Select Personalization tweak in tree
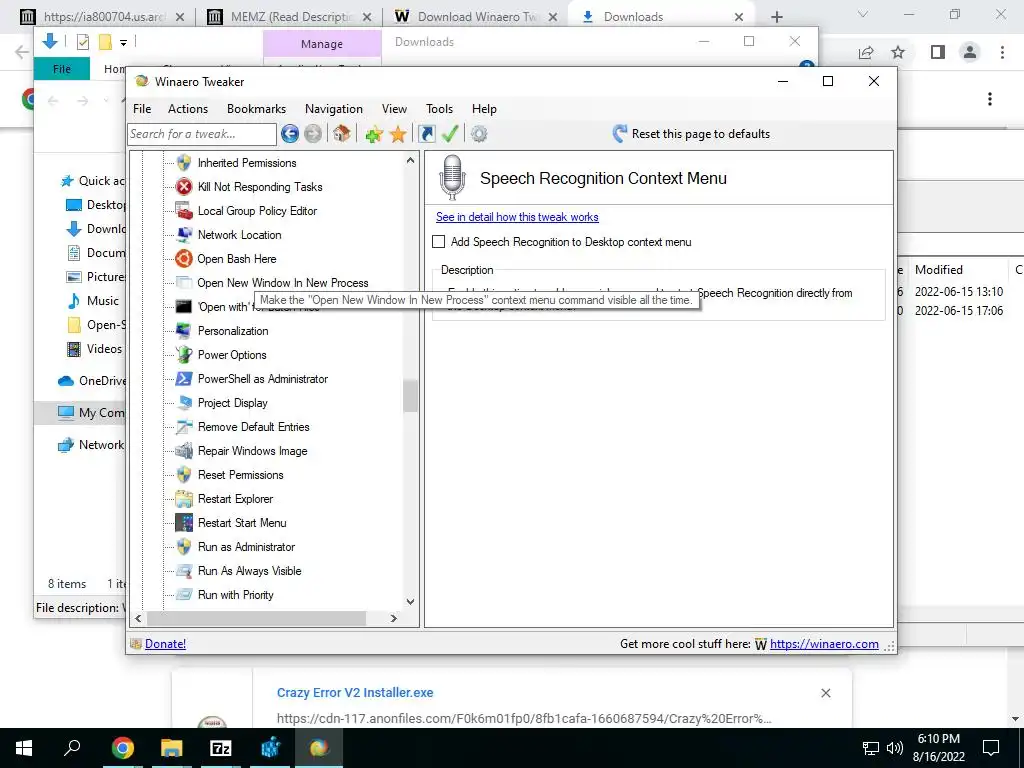 pyautogui.click(x=233, y=331)
